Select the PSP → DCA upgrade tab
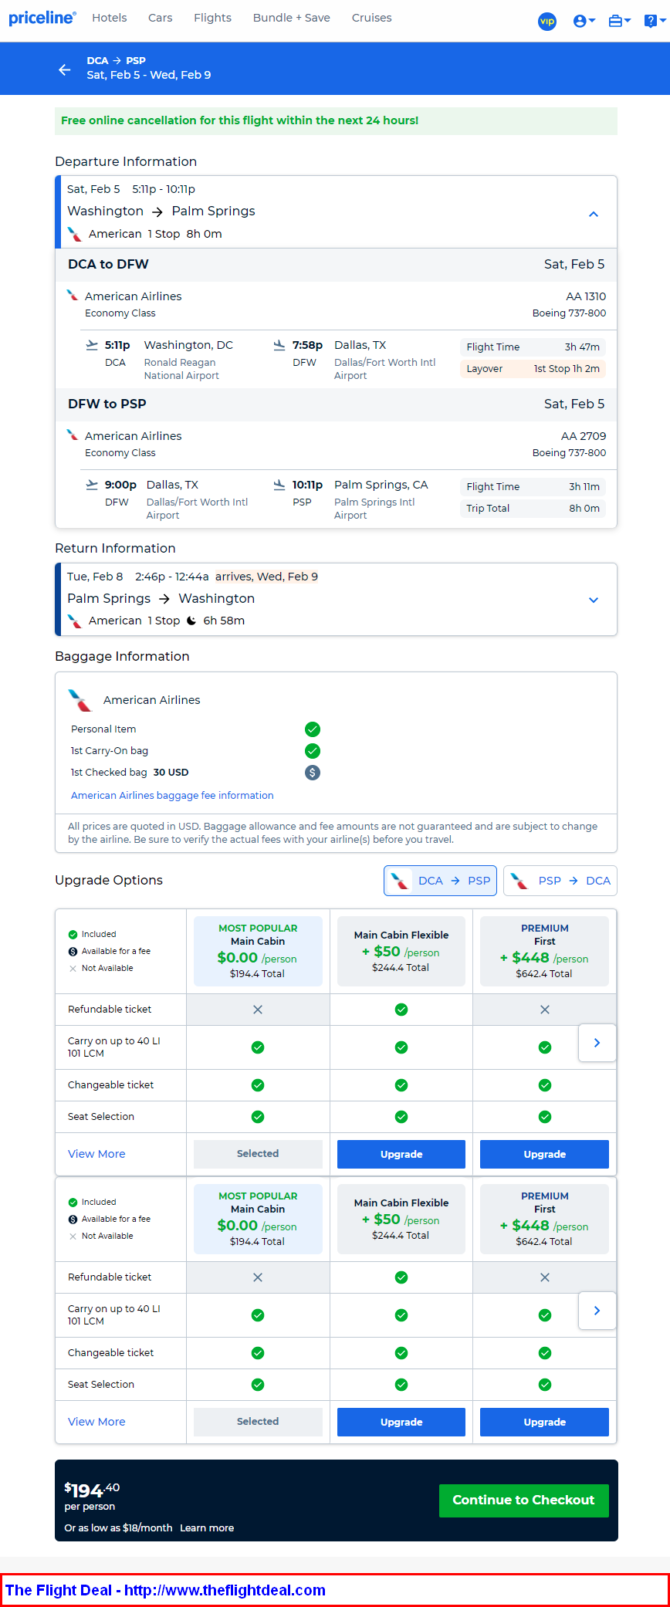The image size is (670, 1607). coord(560,881)
